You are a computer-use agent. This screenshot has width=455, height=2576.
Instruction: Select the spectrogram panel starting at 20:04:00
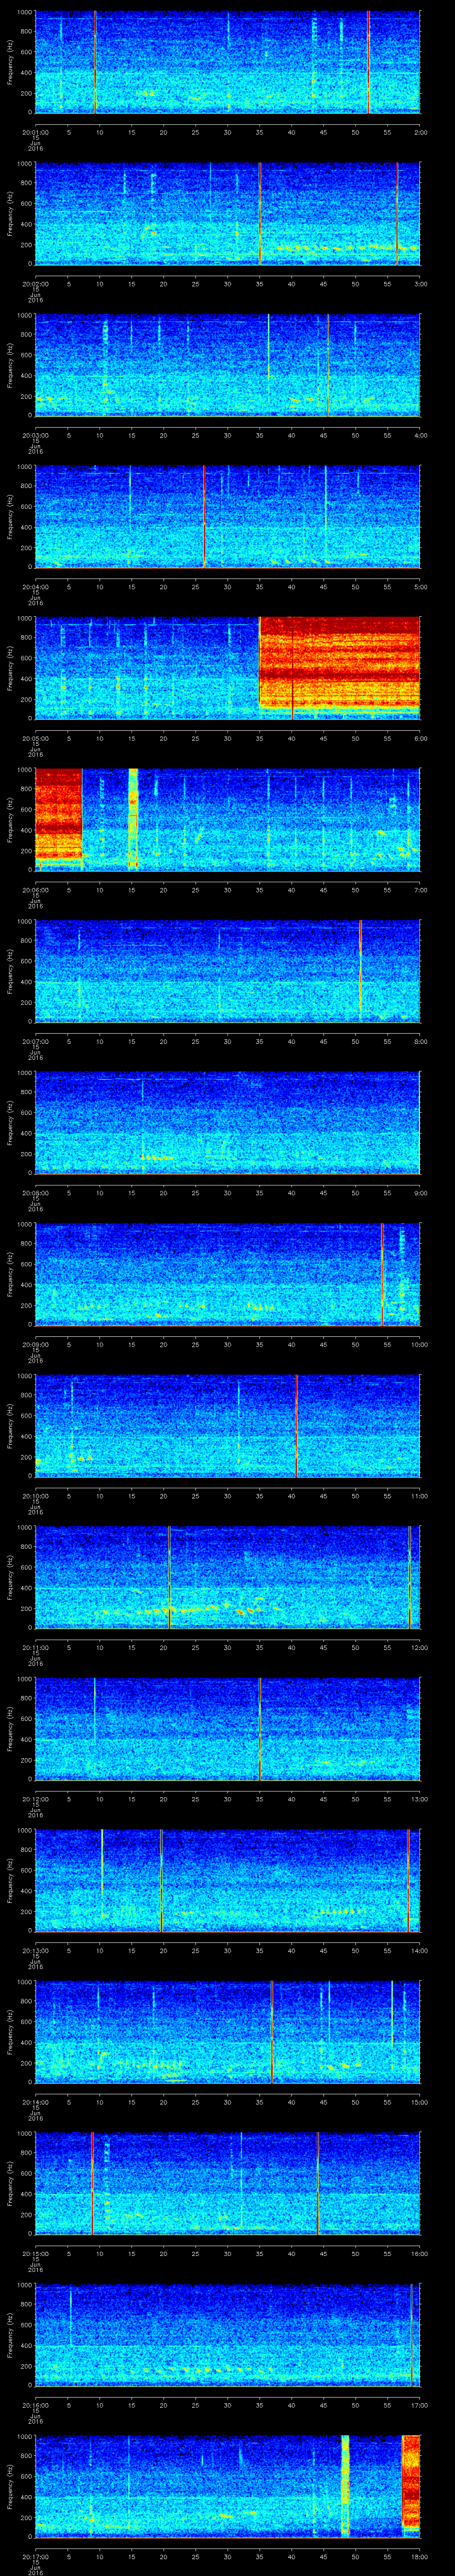[227, 517]
